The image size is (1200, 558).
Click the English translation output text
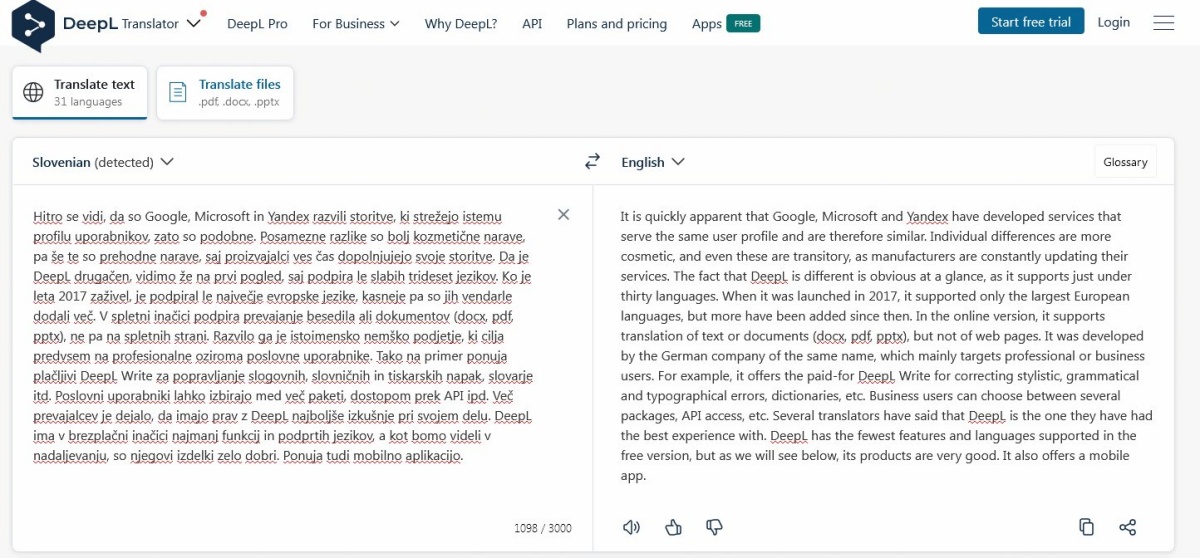click(887, 346)
